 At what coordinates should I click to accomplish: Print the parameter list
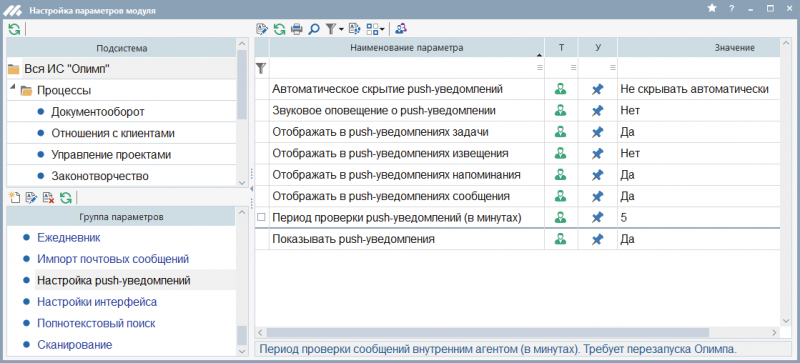[296, 29]
